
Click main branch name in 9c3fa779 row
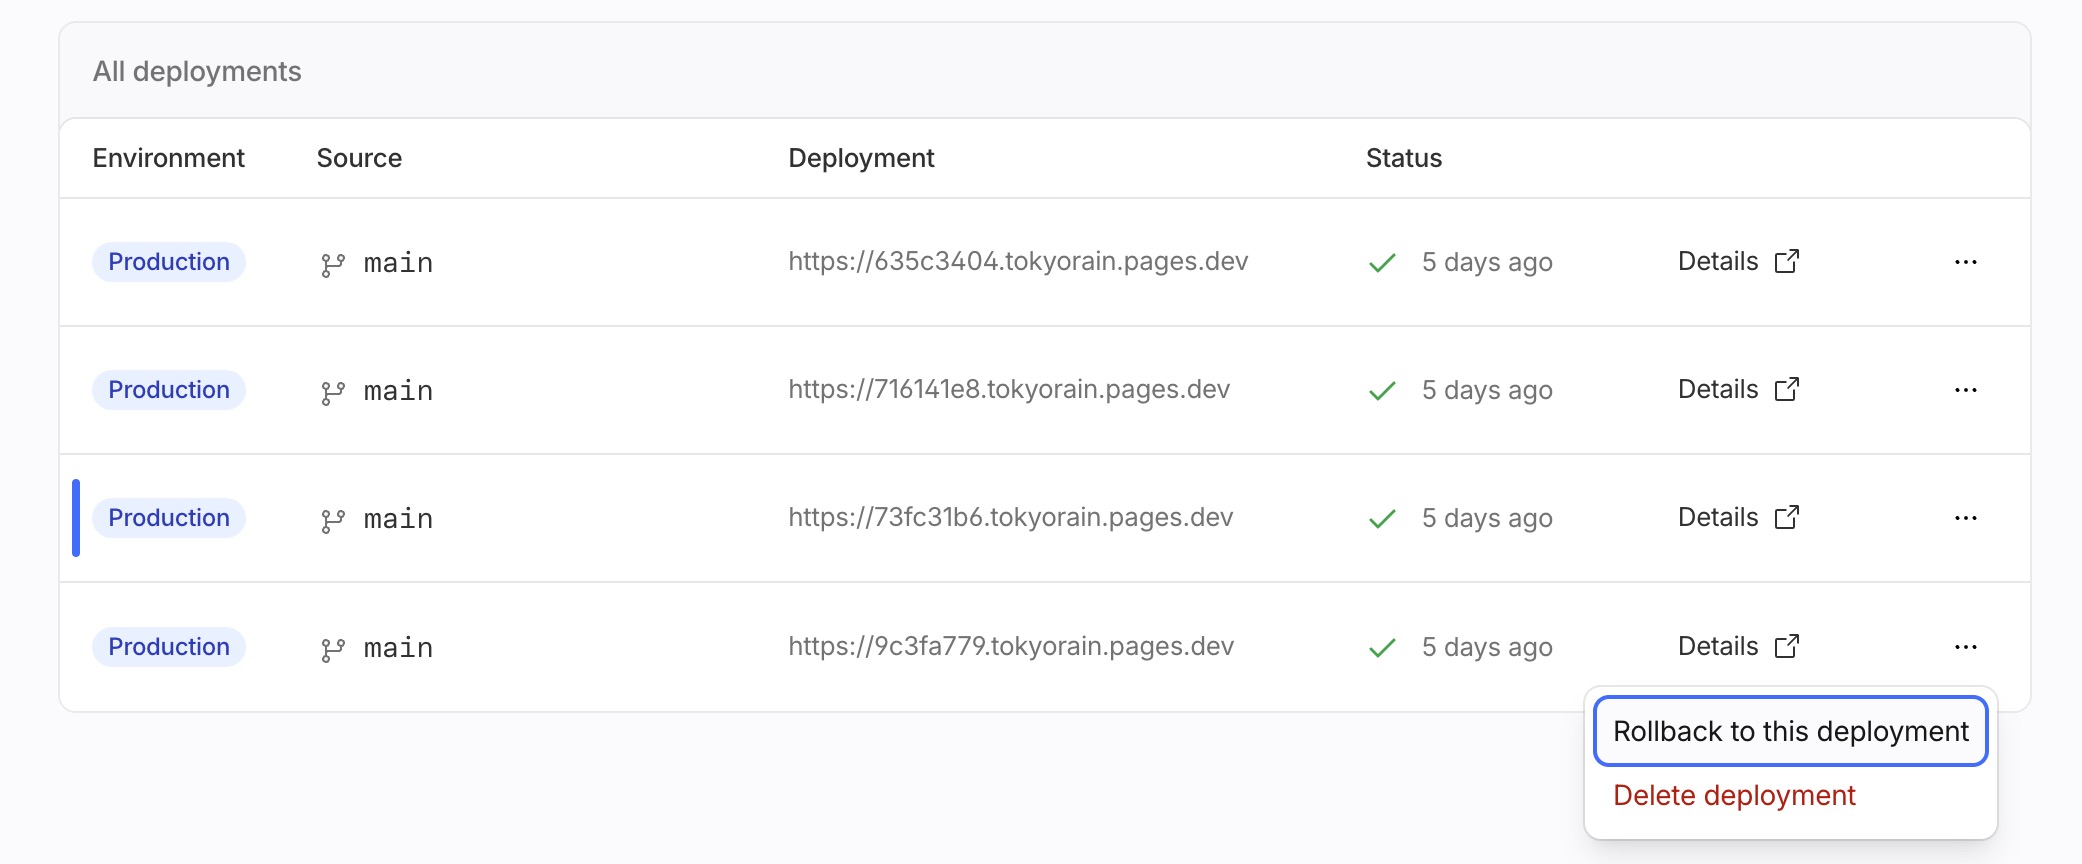(398, 648)
